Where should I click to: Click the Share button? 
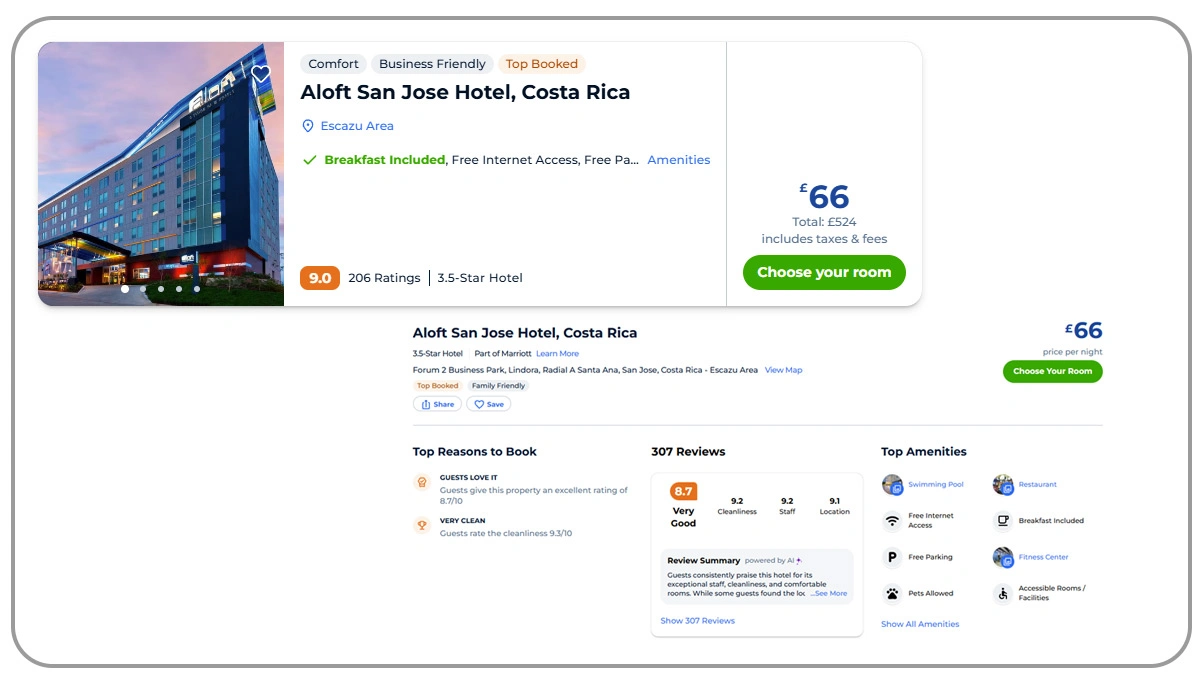tap(438, 404)
